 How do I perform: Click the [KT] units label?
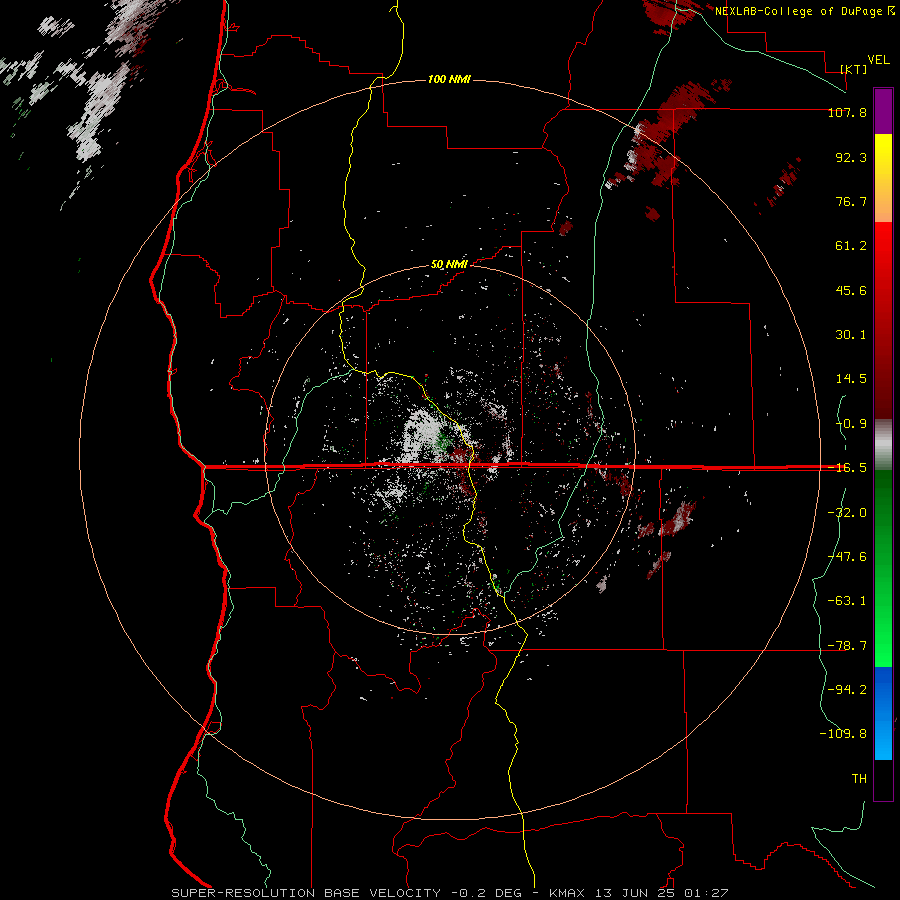point(854,69)
